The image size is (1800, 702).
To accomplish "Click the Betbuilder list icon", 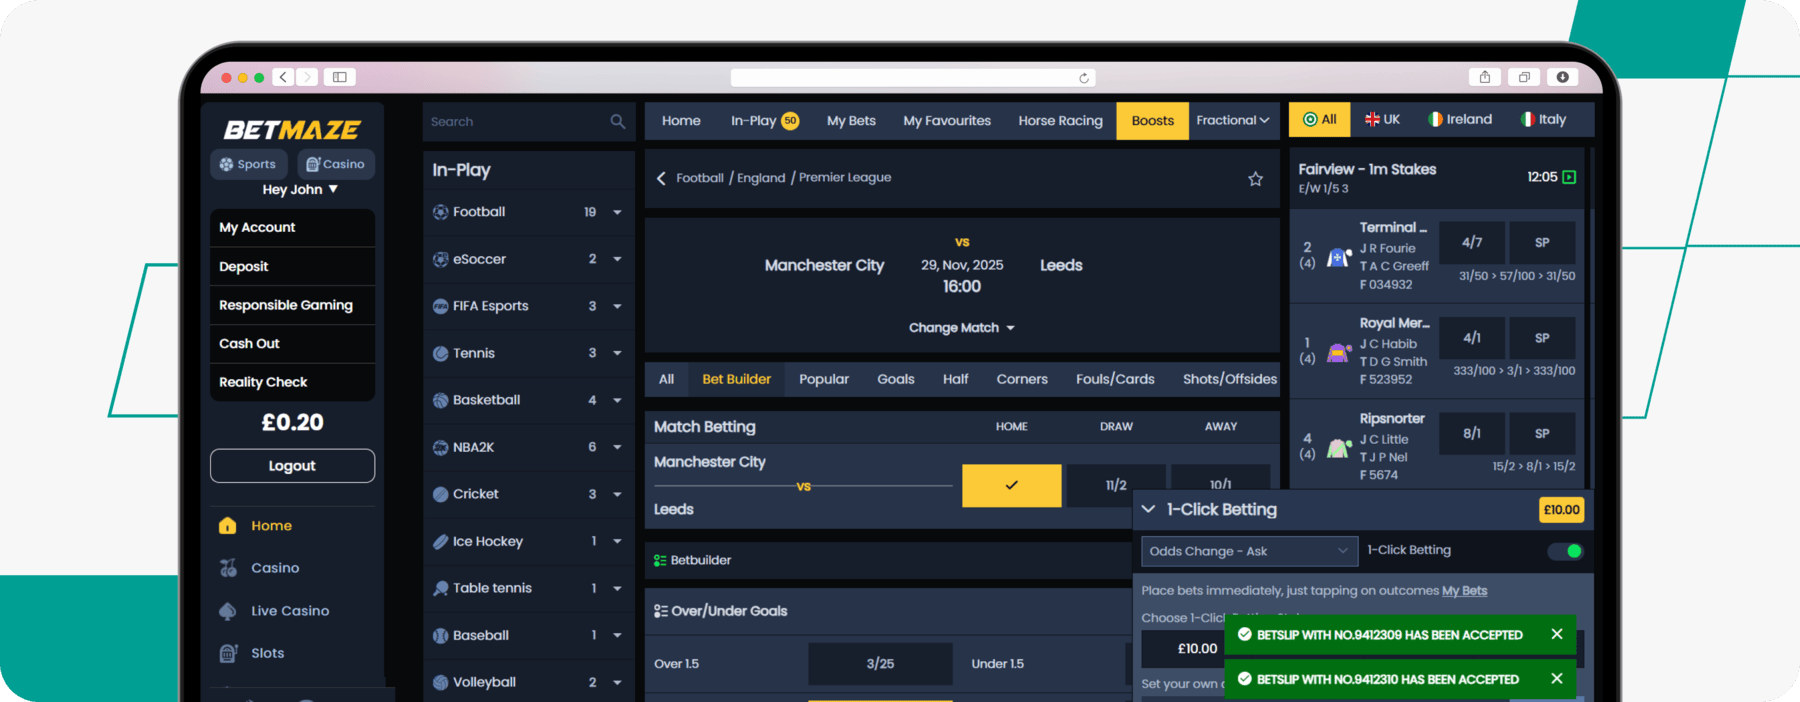I will [660, 560].
